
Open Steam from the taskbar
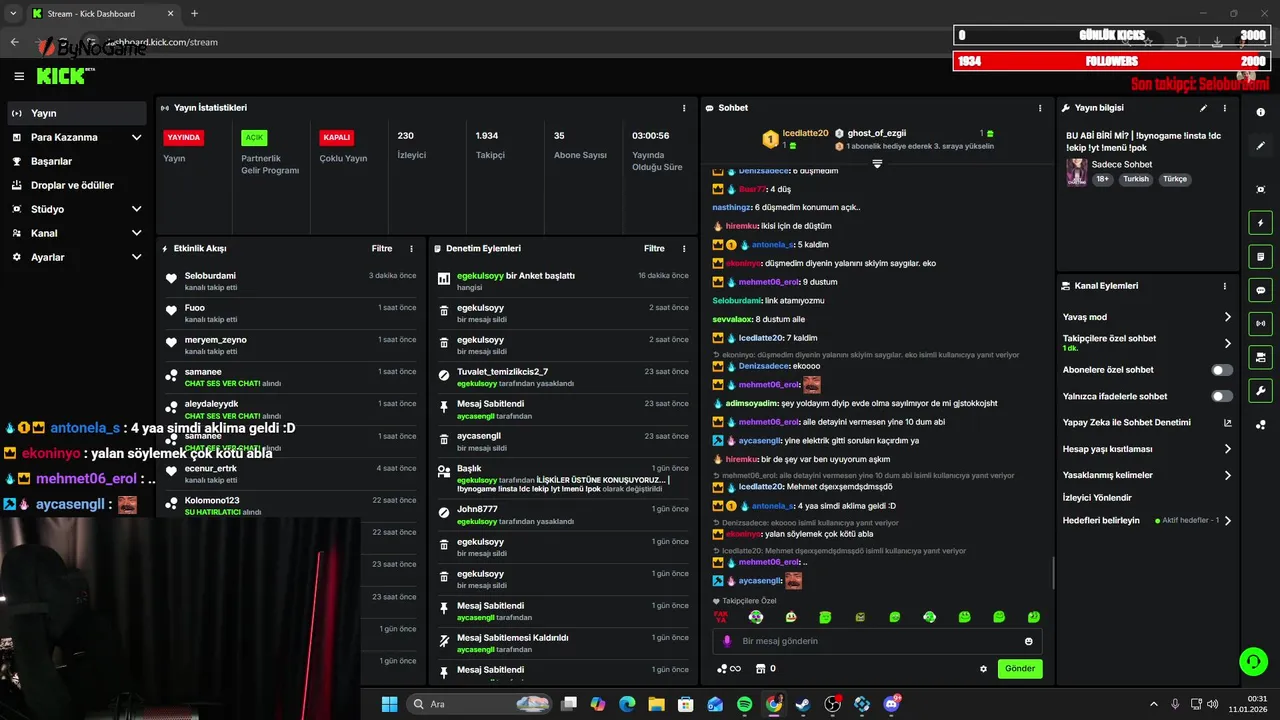pos(803,704)
